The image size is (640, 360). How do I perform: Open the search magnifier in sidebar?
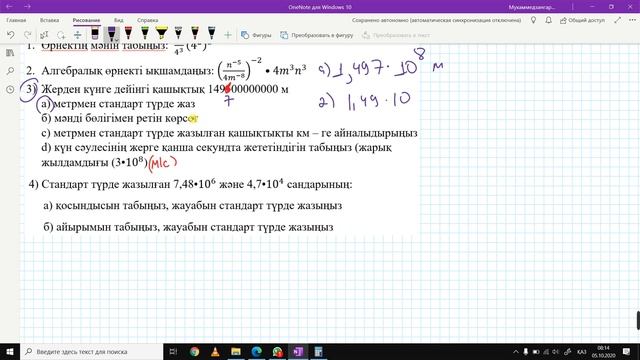(10, 71)
